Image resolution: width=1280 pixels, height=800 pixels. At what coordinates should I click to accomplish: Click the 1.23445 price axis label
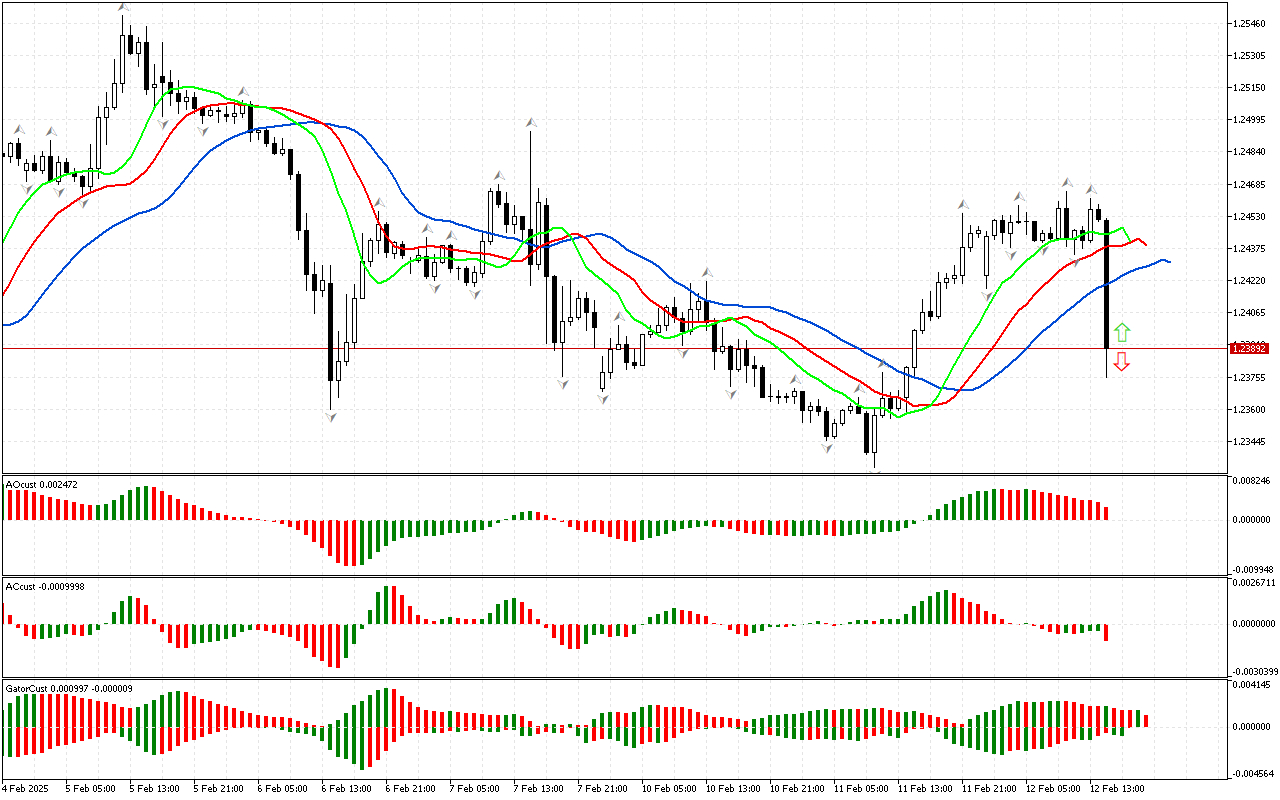1250,442
